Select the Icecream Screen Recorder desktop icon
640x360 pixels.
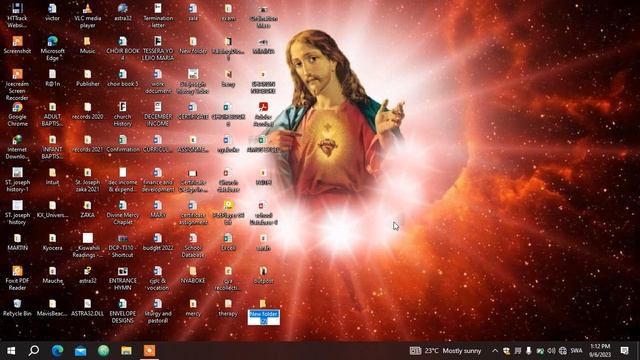(x=17, y=84)
